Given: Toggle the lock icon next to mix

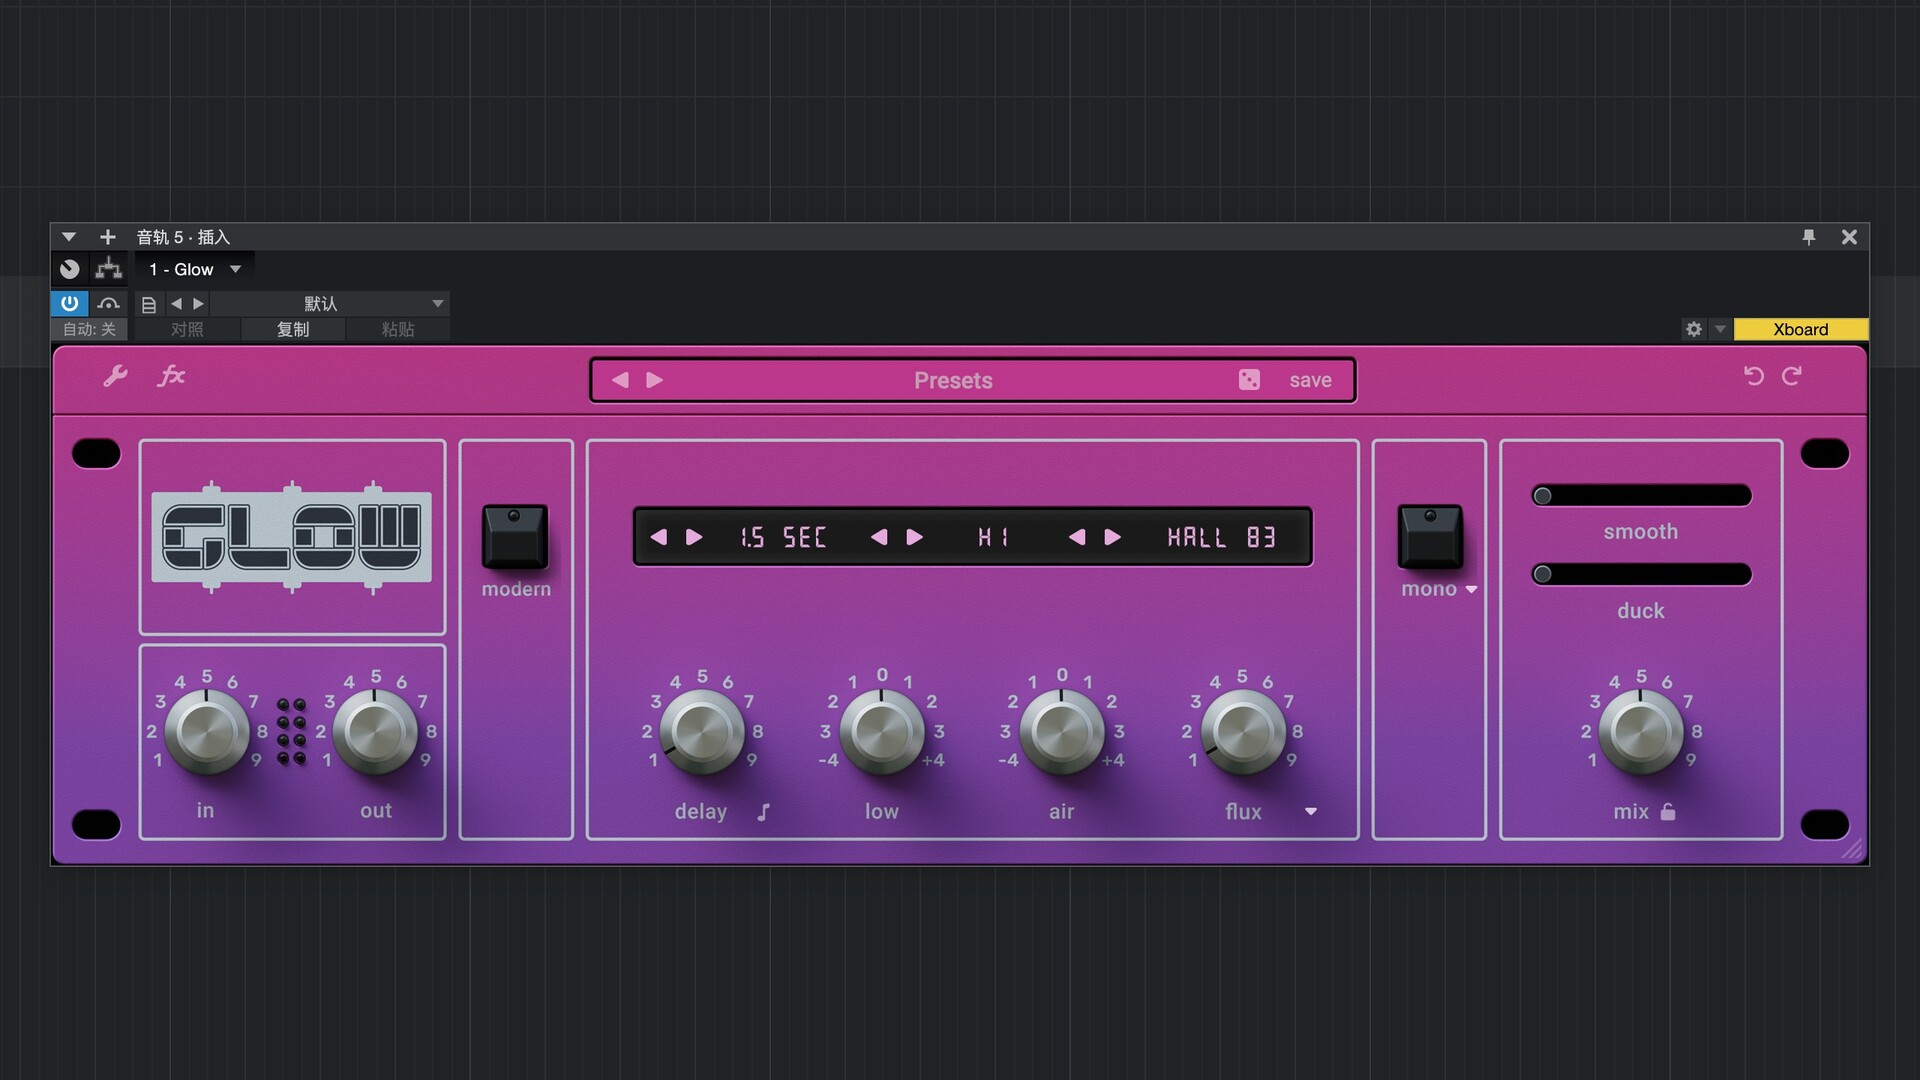Looking at the screenshot, I should click(x=1668, y=812).
